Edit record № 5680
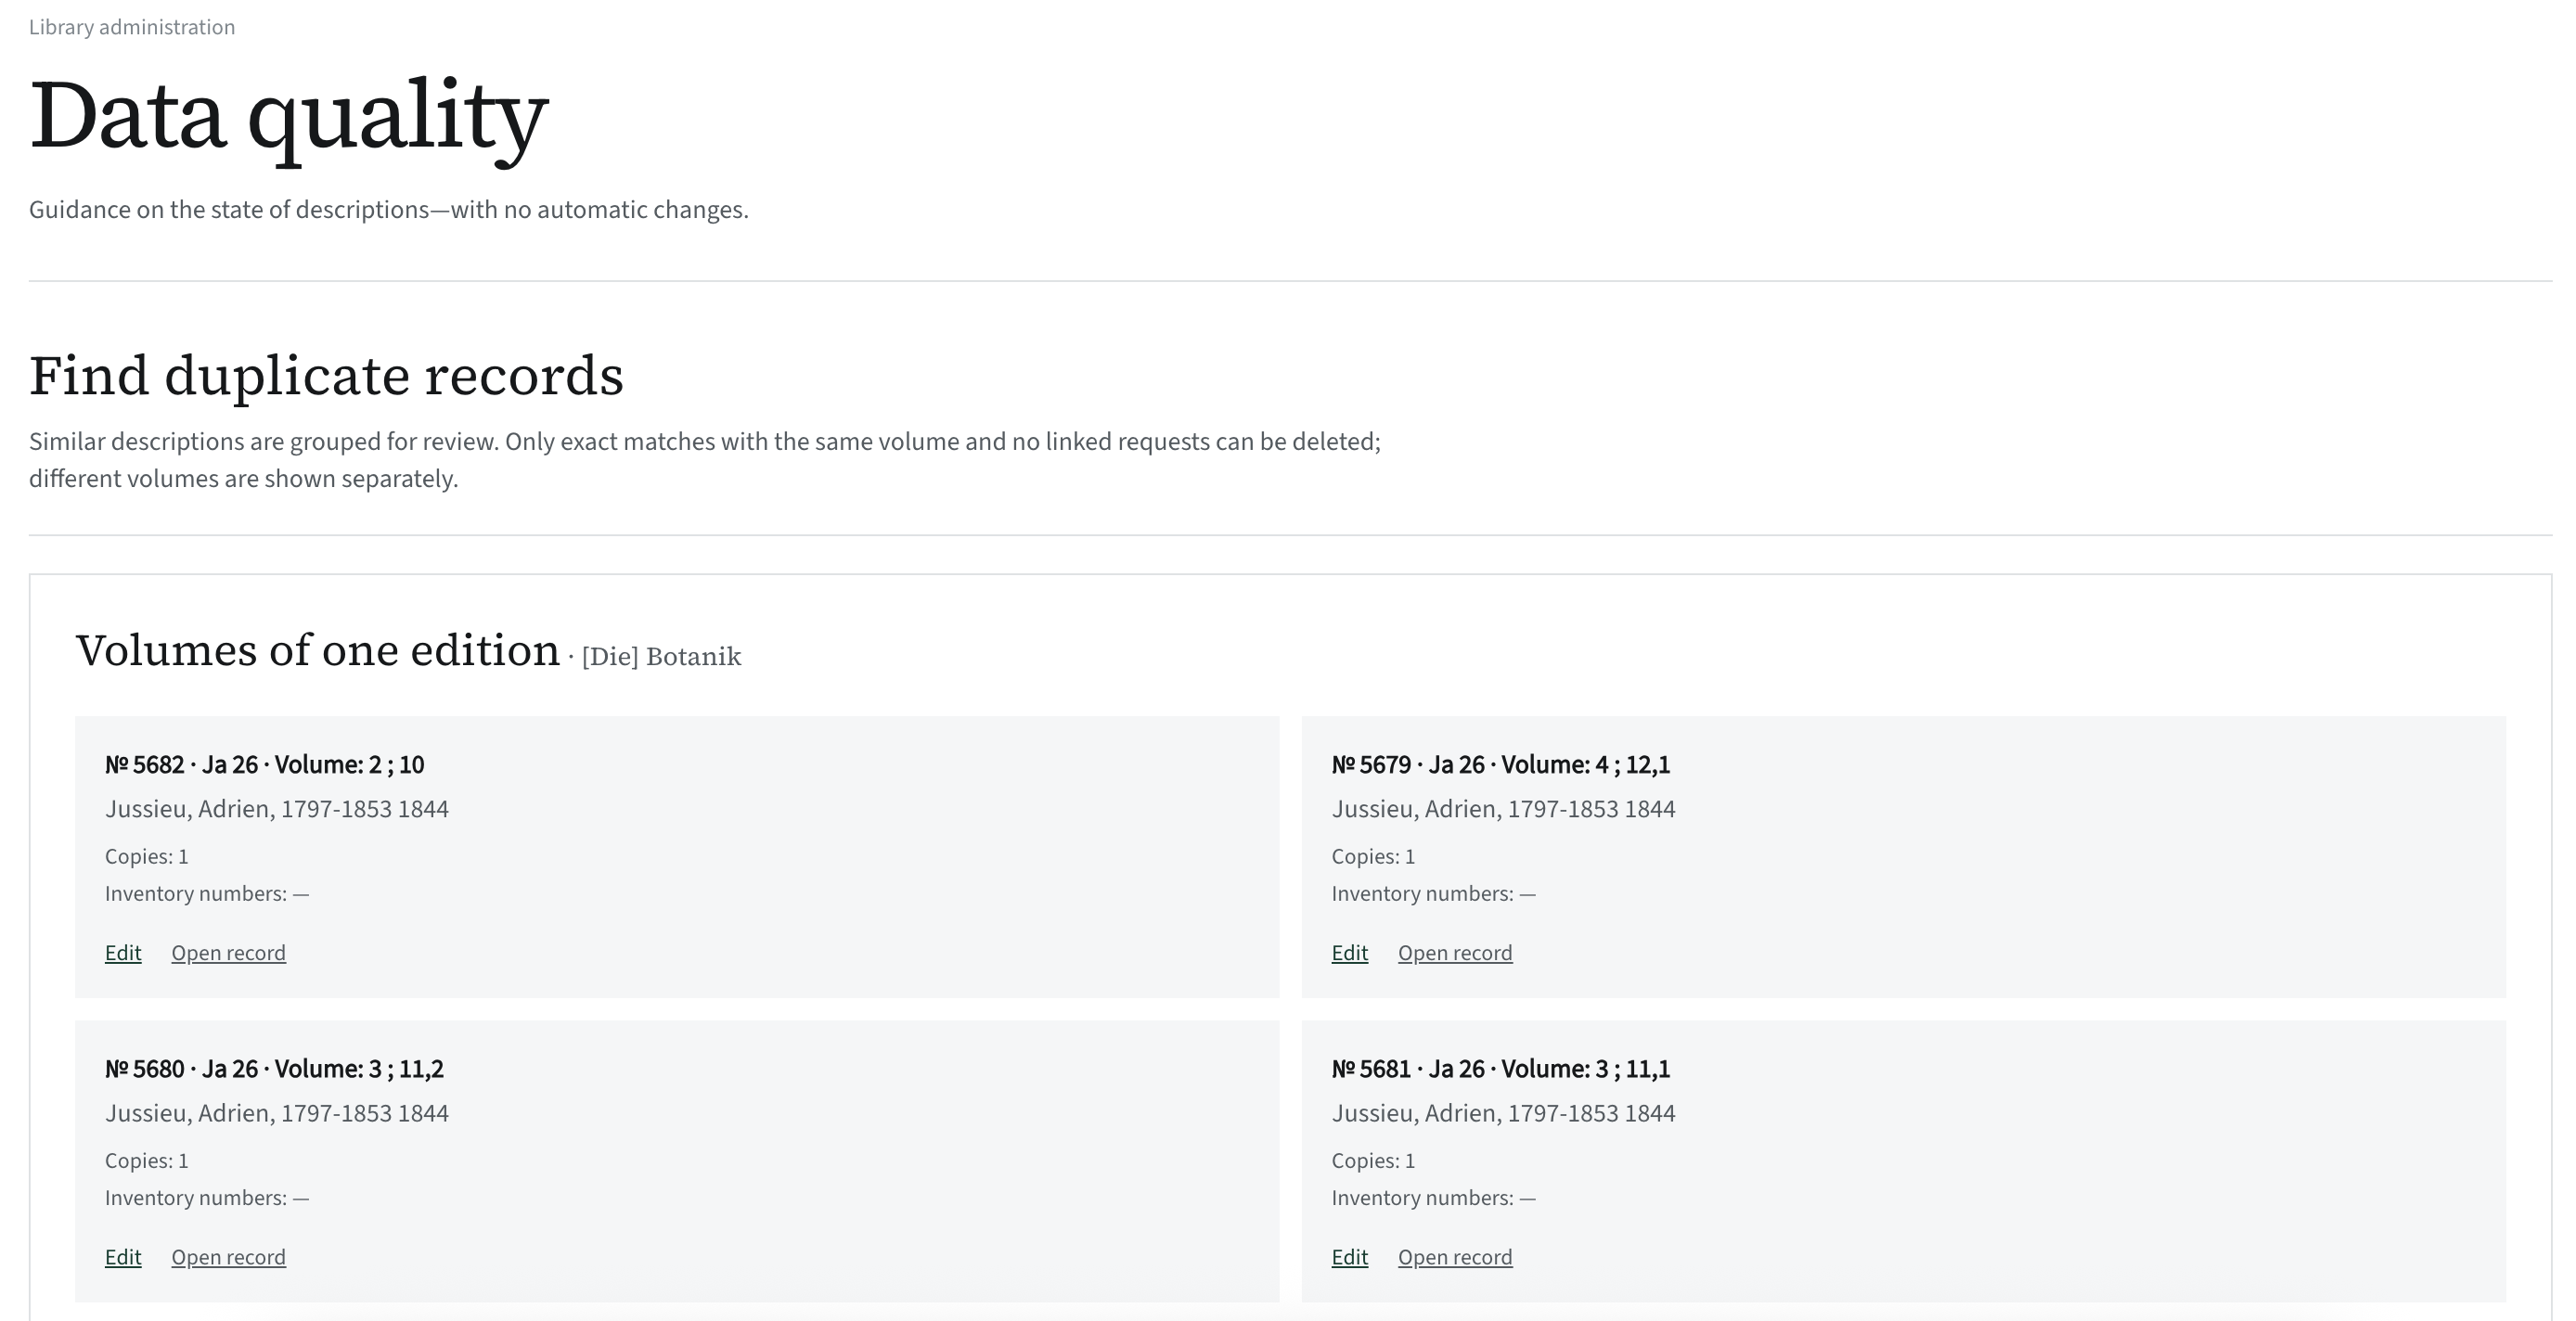 coord(123,1257)
